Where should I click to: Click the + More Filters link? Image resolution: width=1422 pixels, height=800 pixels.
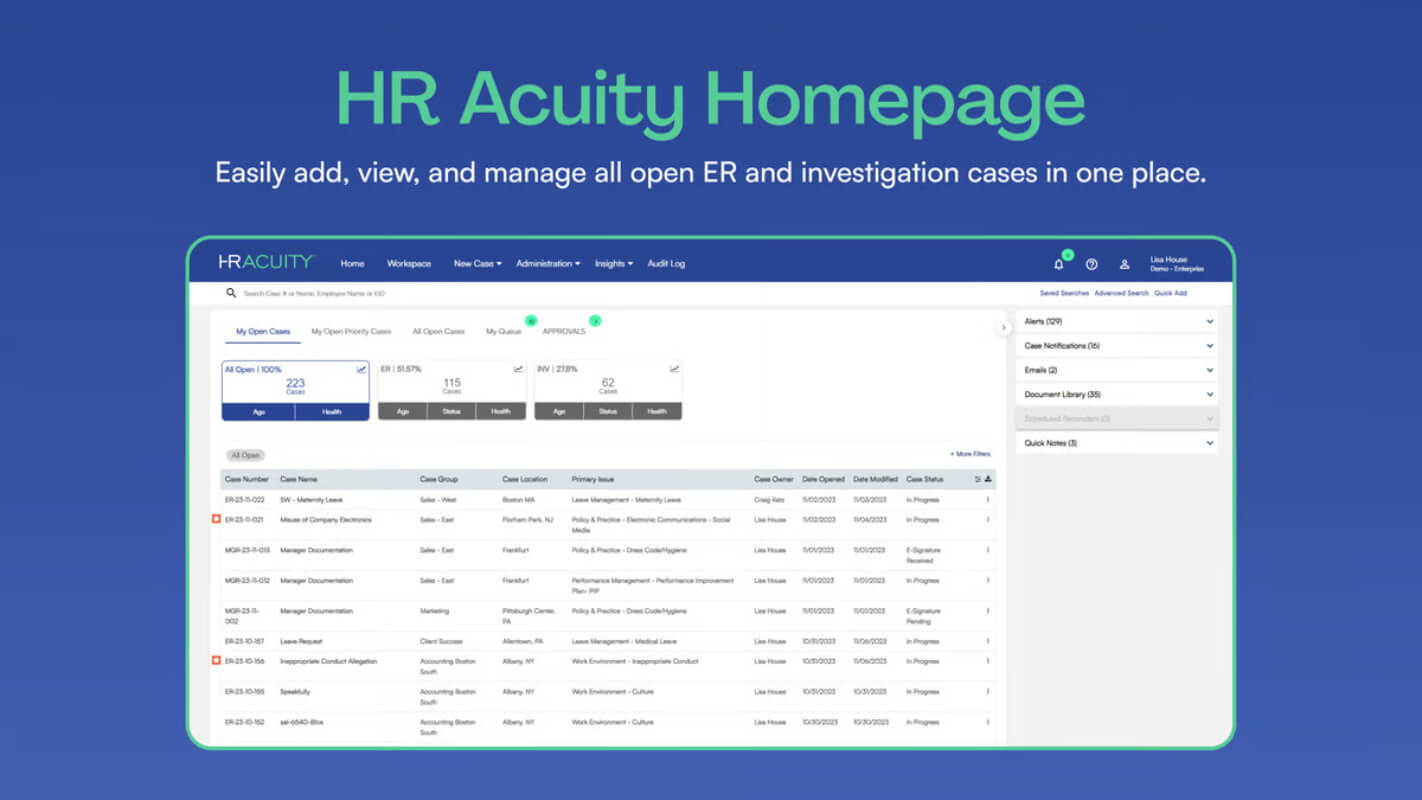coord(970,454)
